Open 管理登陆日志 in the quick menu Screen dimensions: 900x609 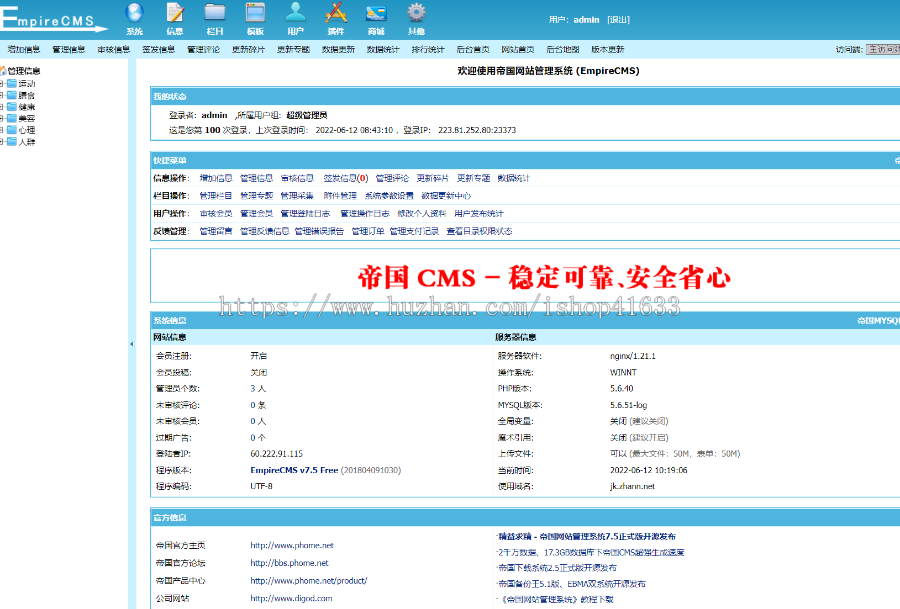point(305,214)
